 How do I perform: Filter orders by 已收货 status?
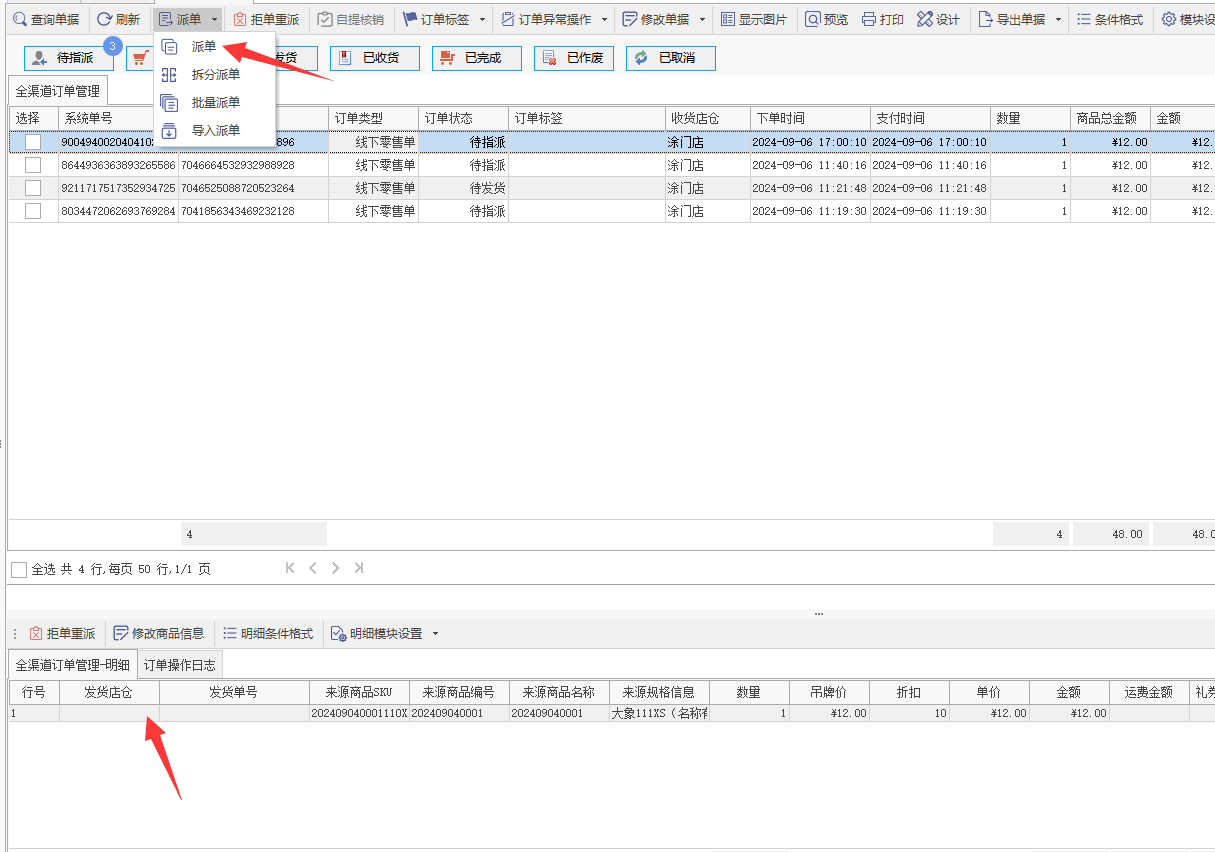pyautogui.click(x=375, y=58)
